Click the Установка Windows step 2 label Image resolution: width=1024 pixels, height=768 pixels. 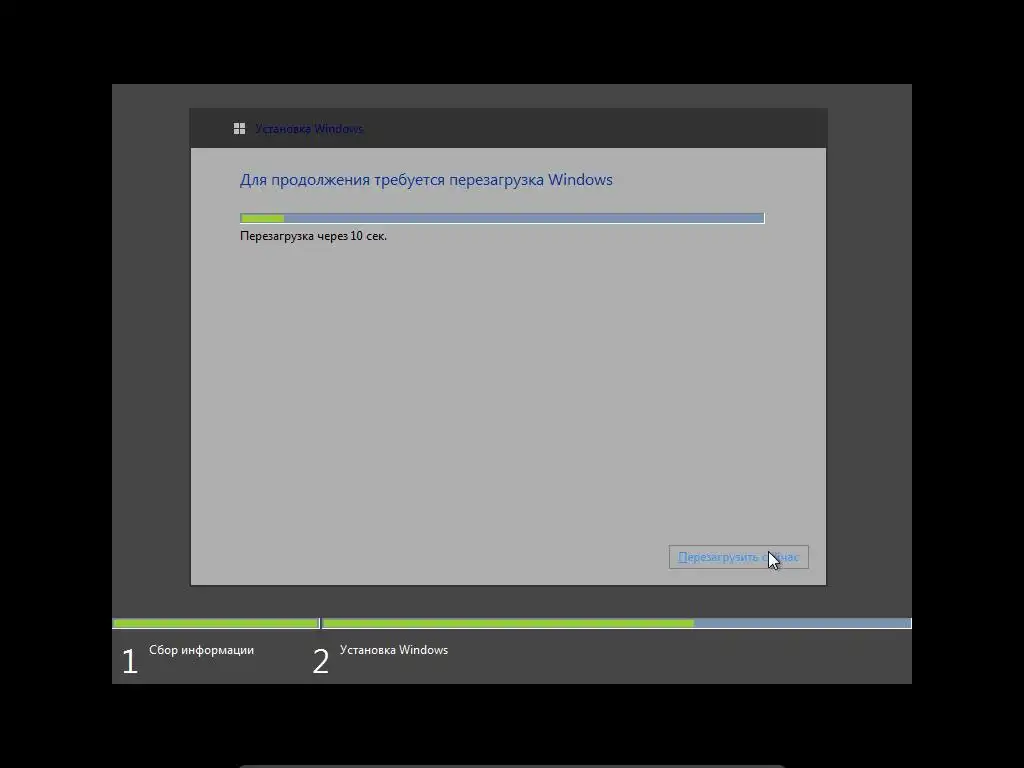tap(394, 650)
